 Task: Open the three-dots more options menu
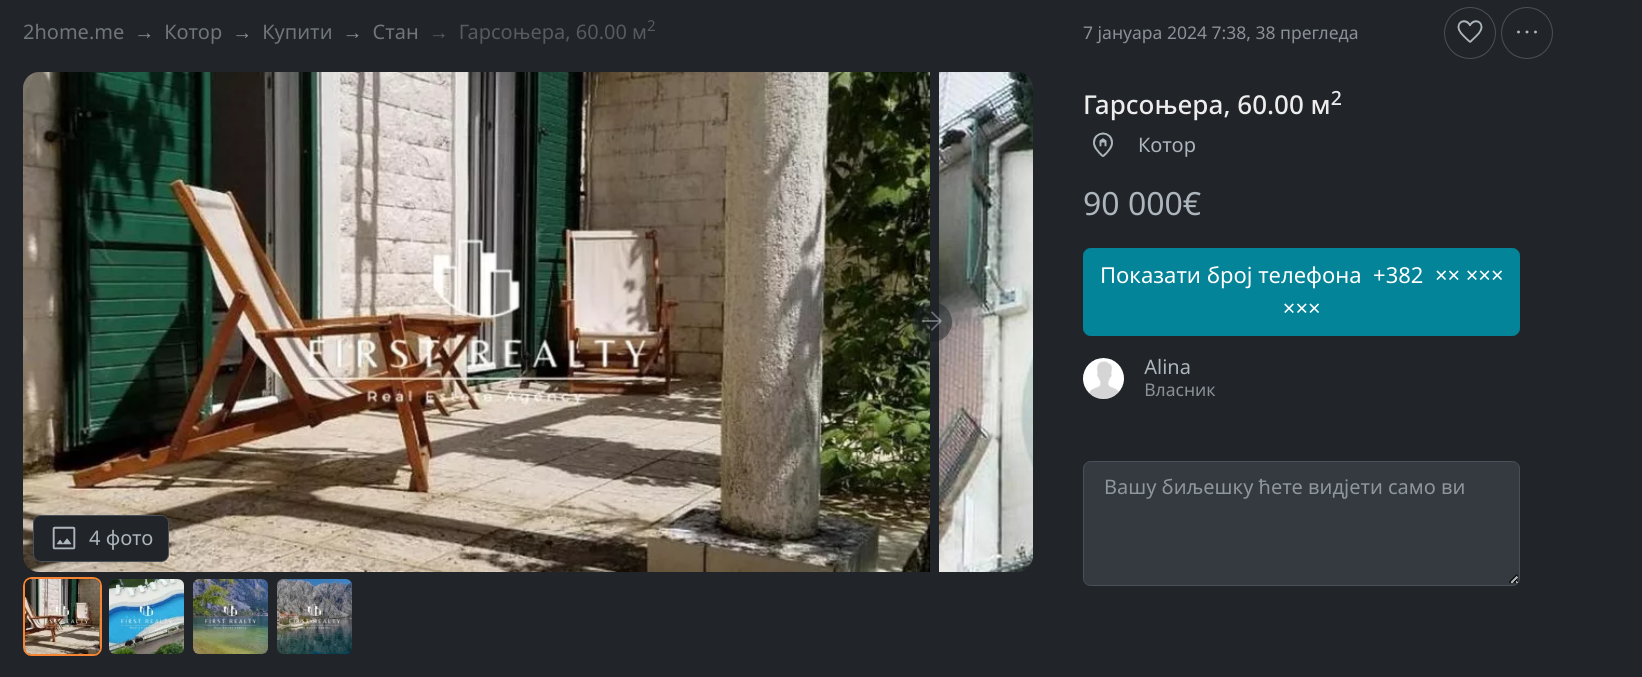pyautogui.click(x=1526, y=33)
